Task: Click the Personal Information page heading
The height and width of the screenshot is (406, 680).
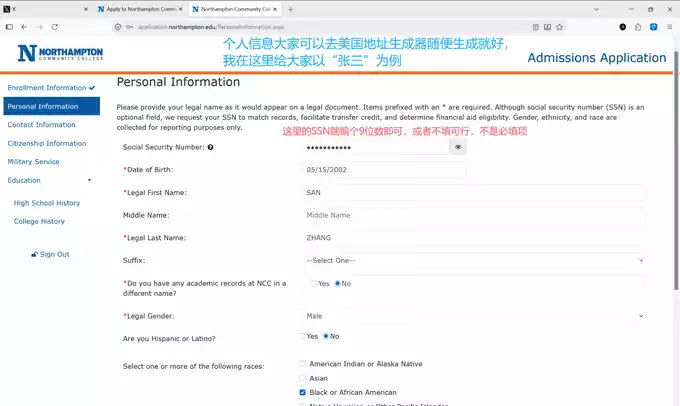Action: [178, 82]
